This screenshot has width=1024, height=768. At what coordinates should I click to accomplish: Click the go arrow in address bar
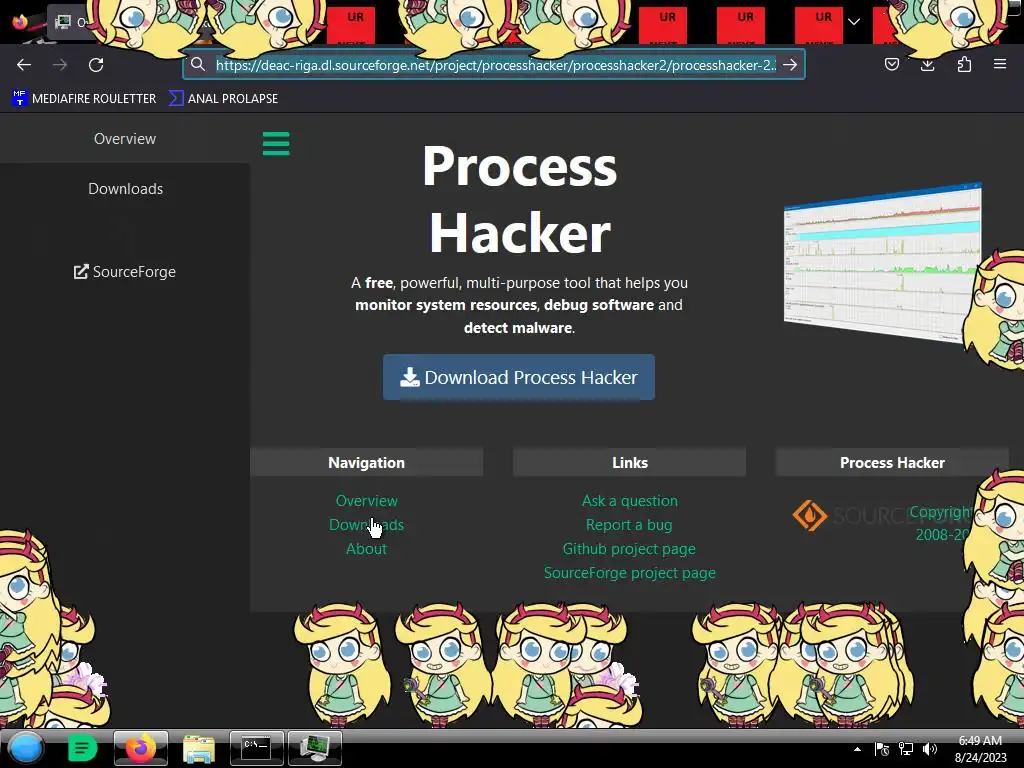tap(790, 65)
